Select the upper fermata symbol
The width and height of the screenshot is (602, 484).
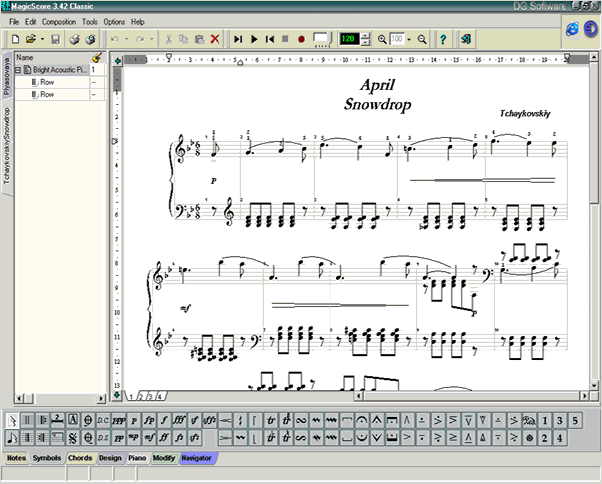pyautogui.click(x=361, y=421)
